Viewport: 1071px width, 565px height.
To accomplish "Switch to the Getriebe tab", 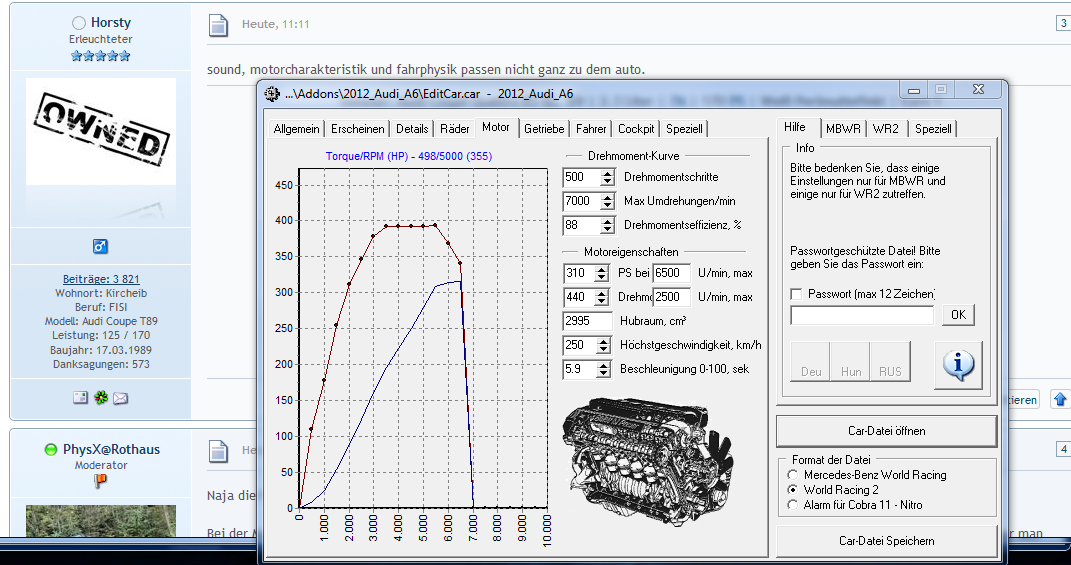I will (x=544, y=129).
